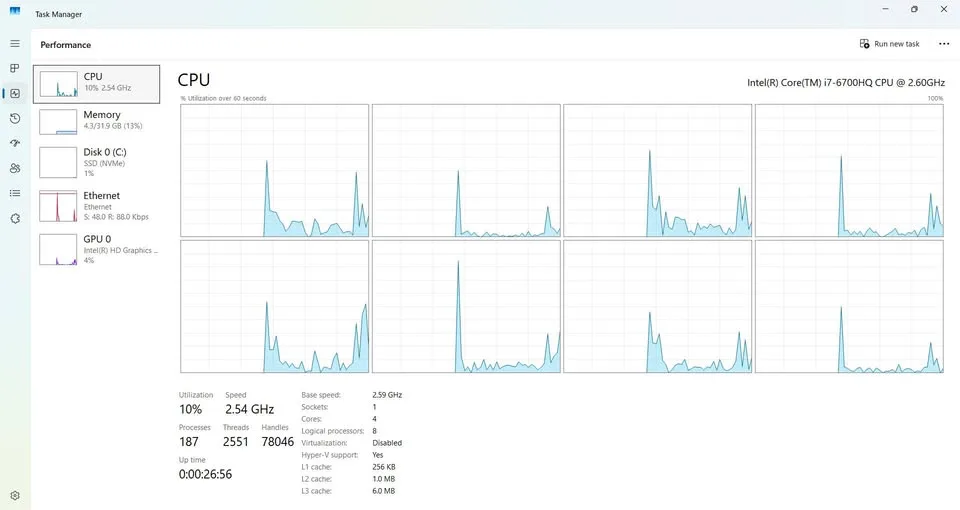960x510 pixels.
Task: Select the CPU performance item
Action: click(x=97, y=83)
